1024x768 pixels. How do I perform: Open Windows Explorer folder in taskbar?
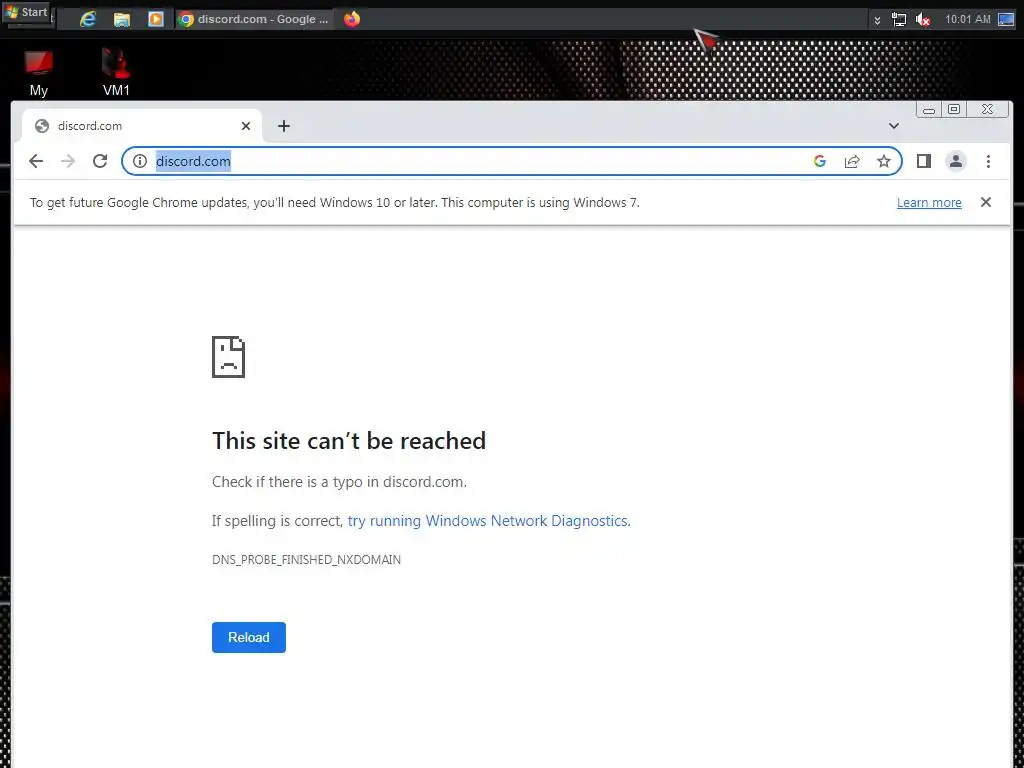(x=121, y=19)
